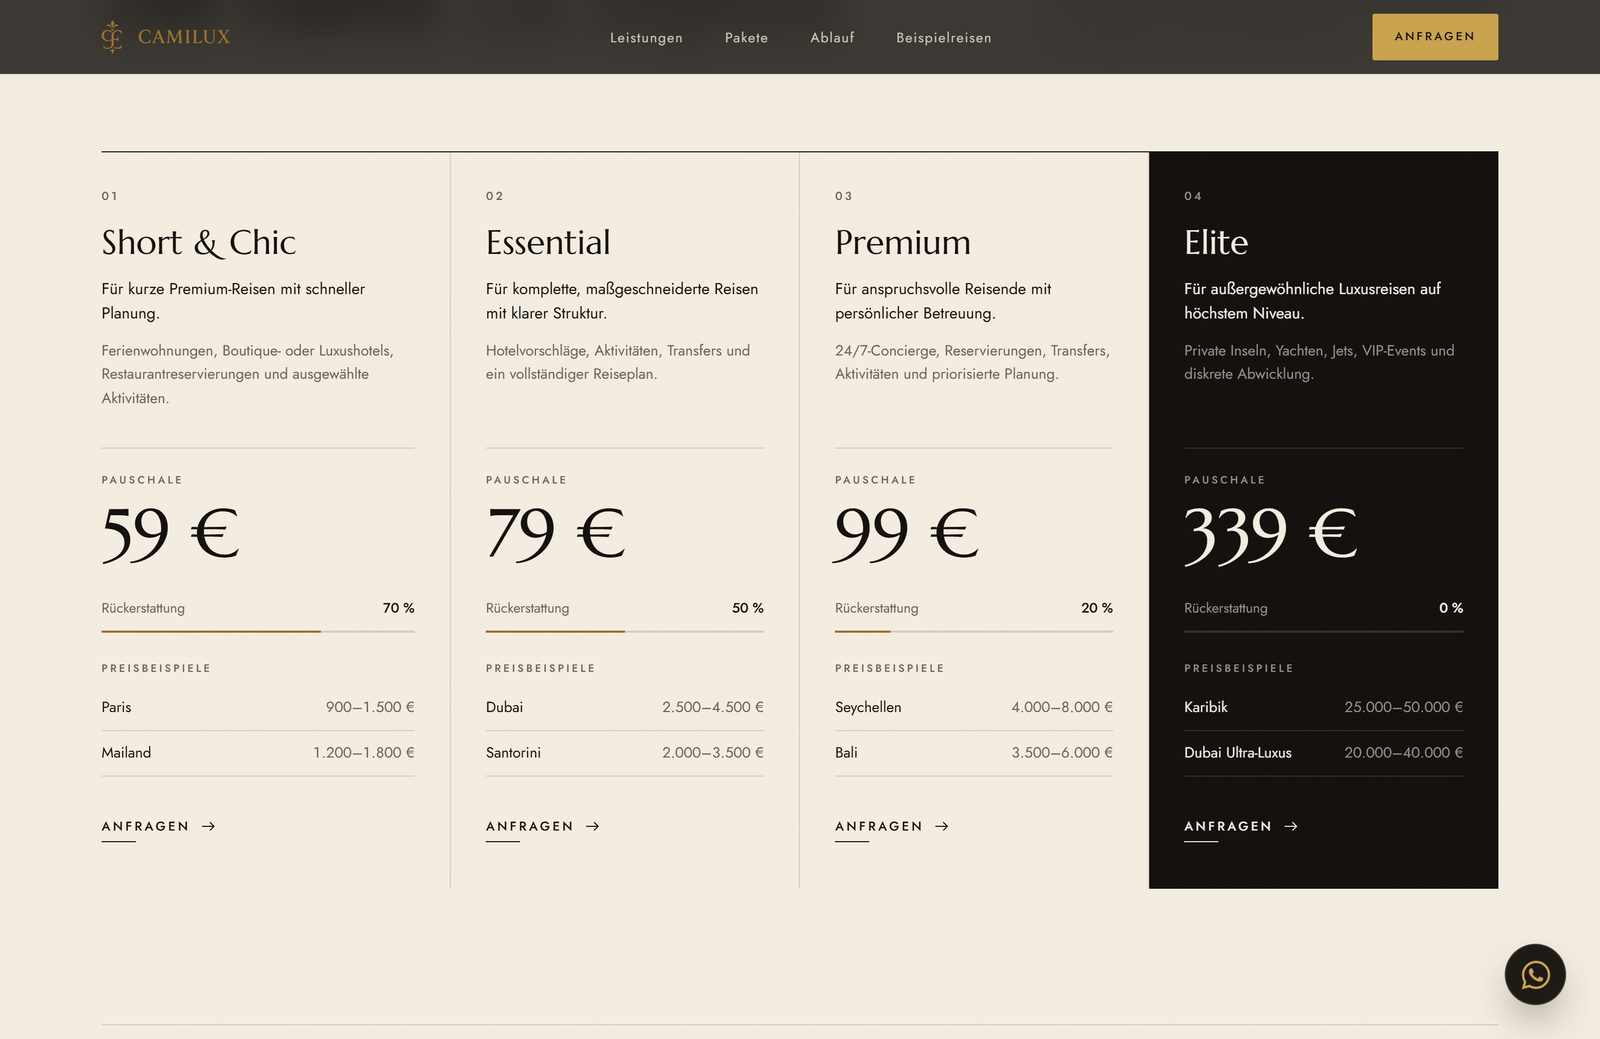
Task: Click the 900–1.500 € price range
Action: click(370, 707)
